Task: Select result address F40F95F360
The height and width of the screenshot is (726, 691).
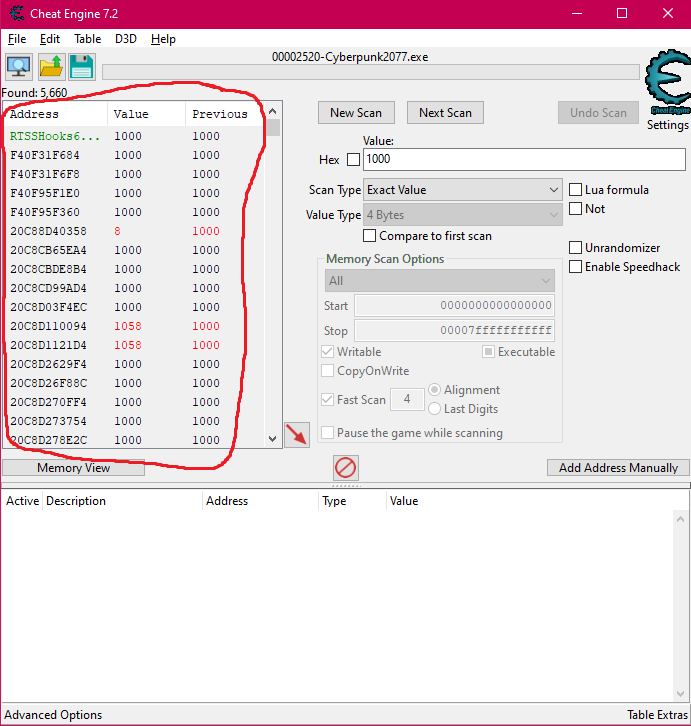Action: coord(134,212)
